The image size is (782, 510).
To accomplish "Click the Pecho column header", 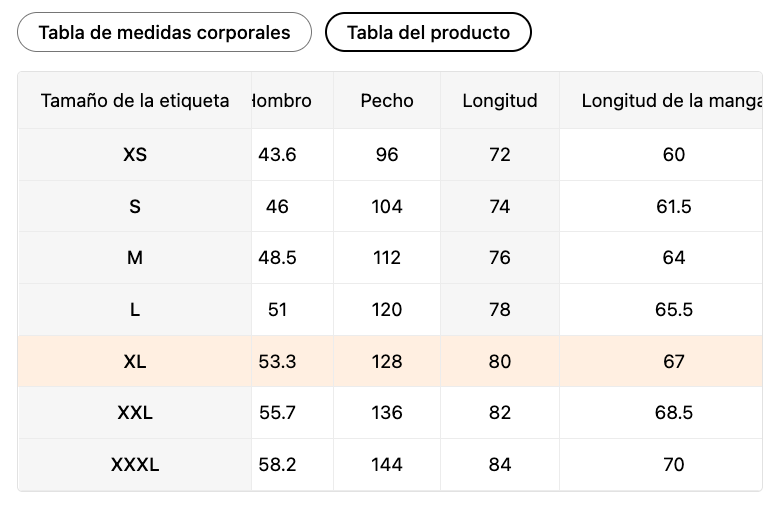I will click(x=387, y=100).
